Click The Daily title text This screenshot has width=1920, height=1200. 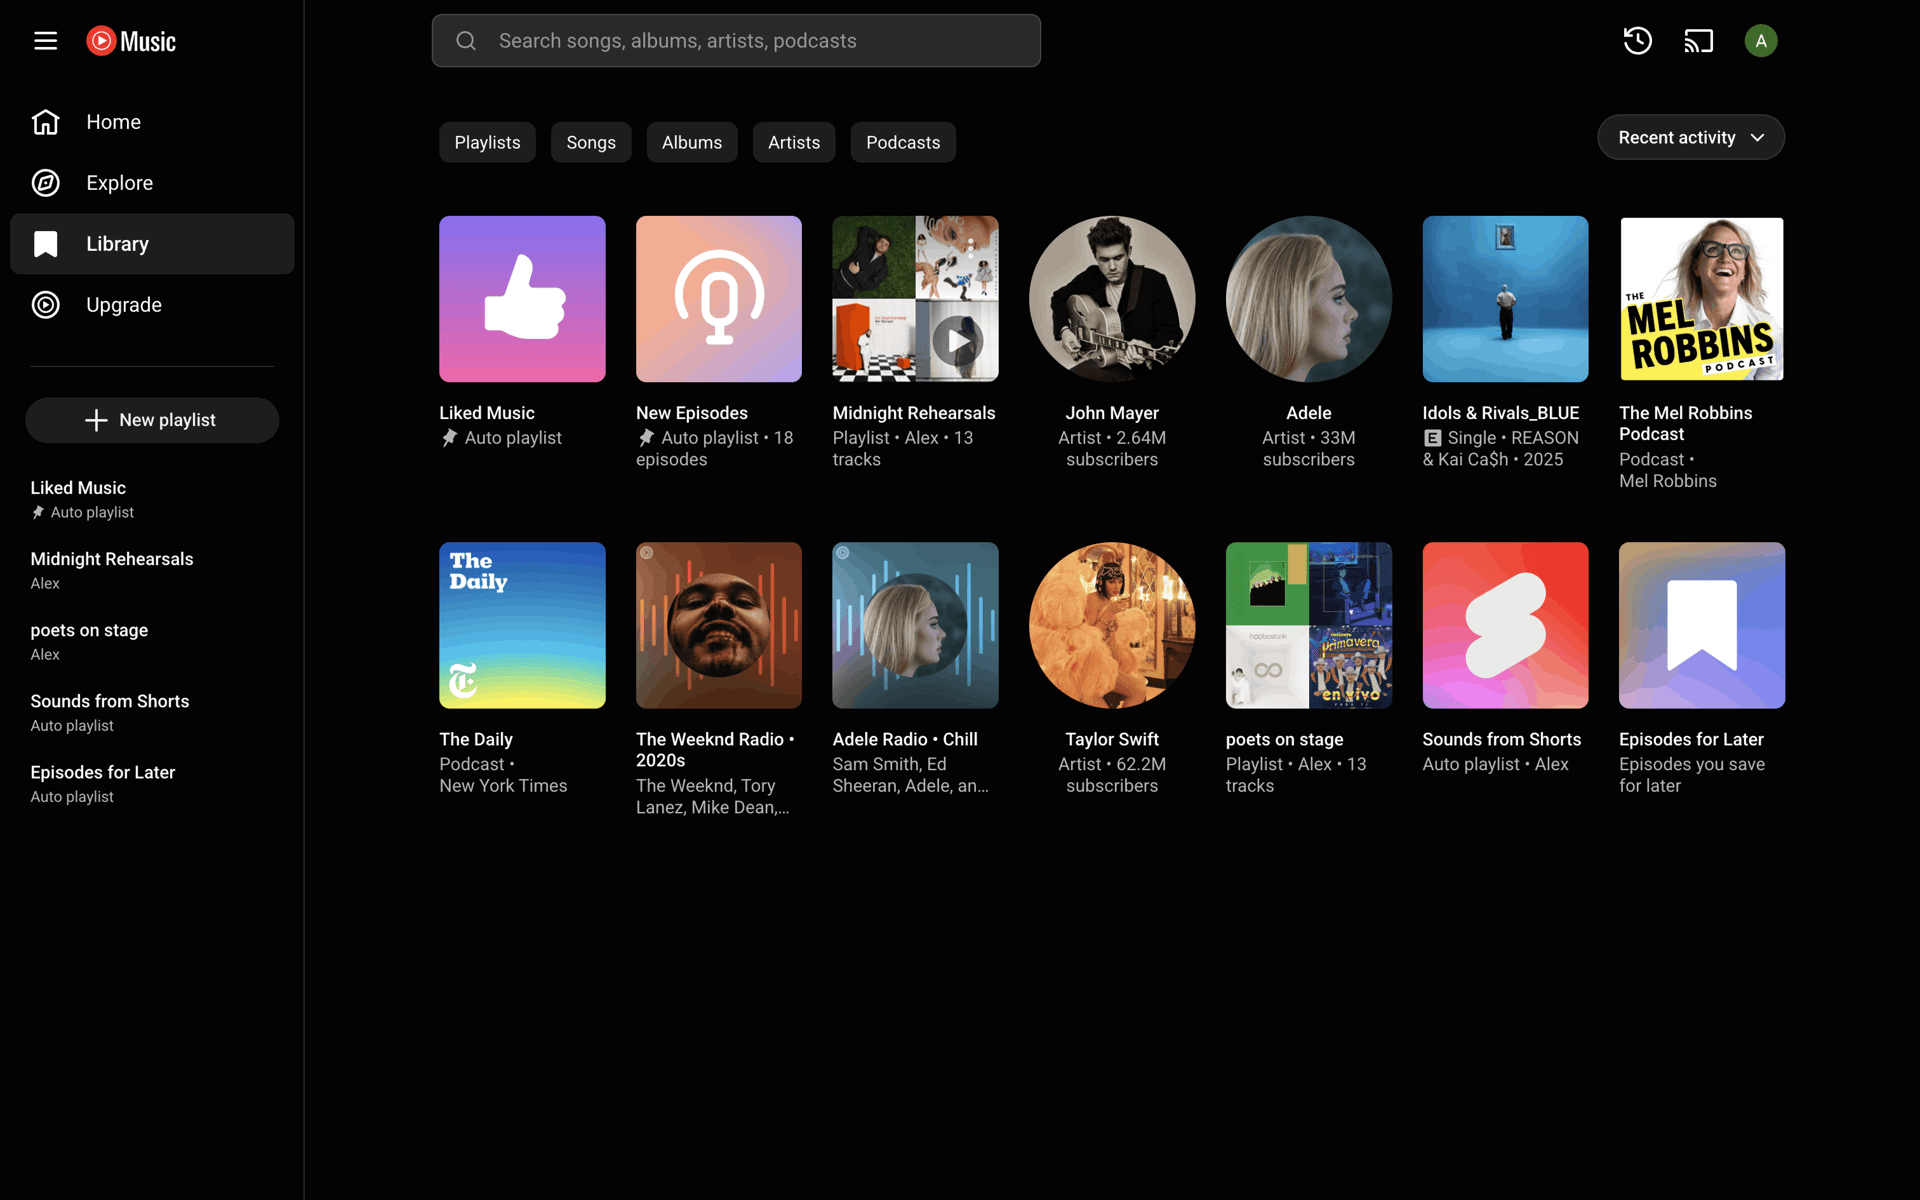coord(476,739)
